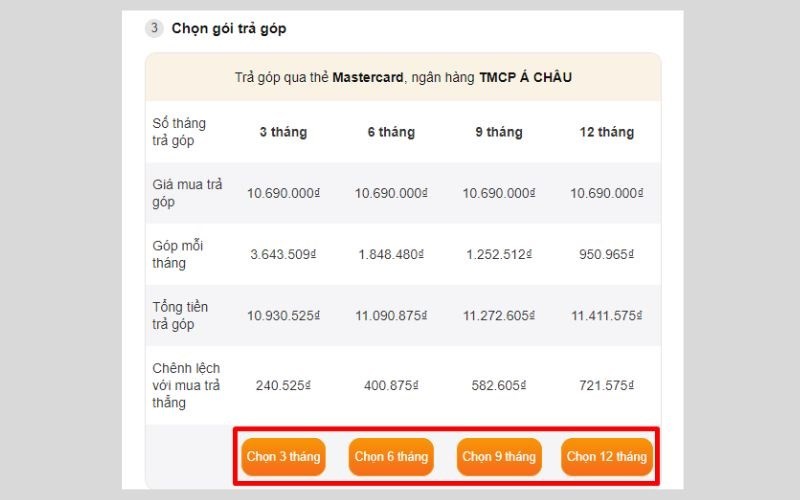The width and height of the screenshot is (800, 500).
Task: Choose the "Chọn 9 tháng" orange button
Action: [499, 457]
